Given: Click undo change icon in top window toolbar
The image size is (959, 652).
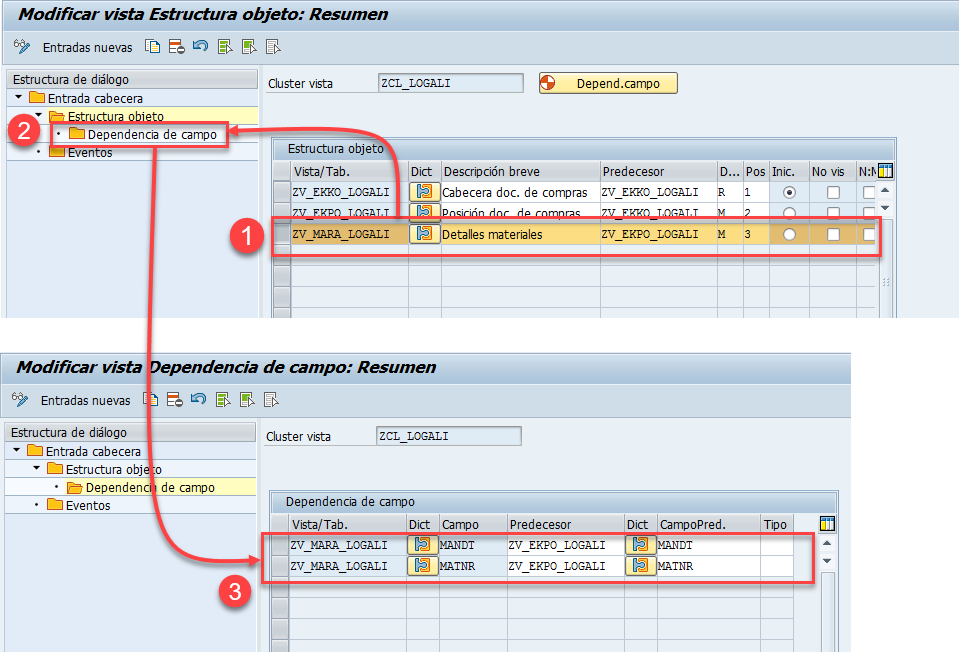Looking at the screenshot, I should (201, 46).
